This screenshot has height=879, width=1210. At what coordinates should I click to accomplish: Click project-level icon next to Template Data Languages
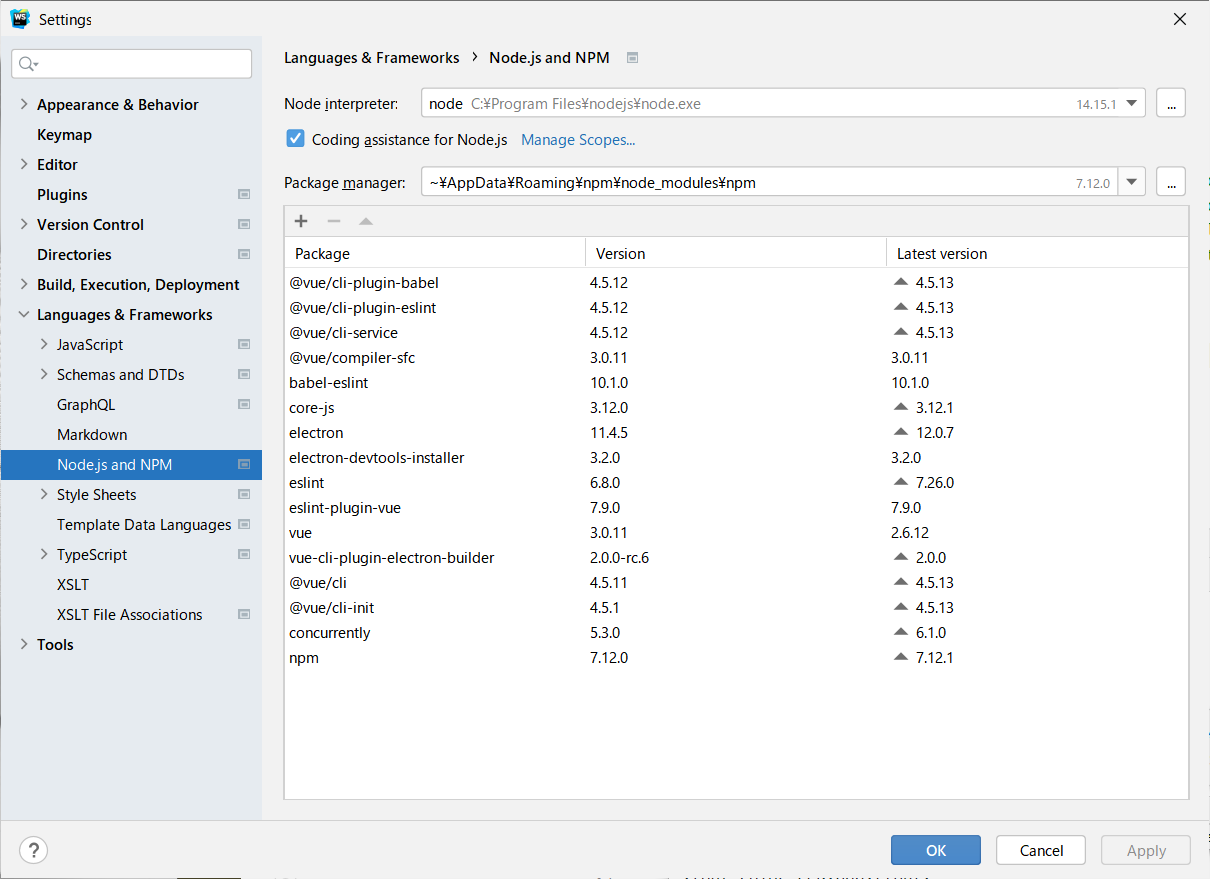pos(243,525)
